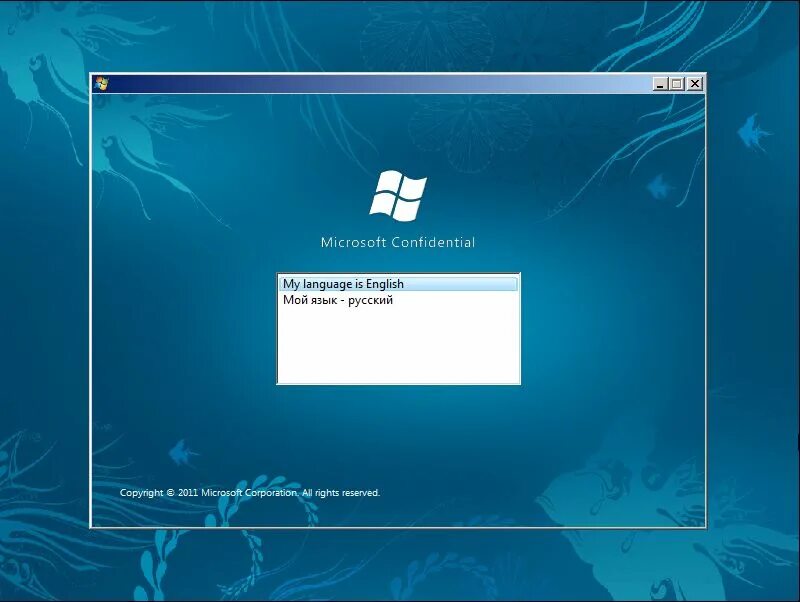Minimize the setup window
Image resolution: width=800 pixels, height=602 pixels.
coord(660,84)
